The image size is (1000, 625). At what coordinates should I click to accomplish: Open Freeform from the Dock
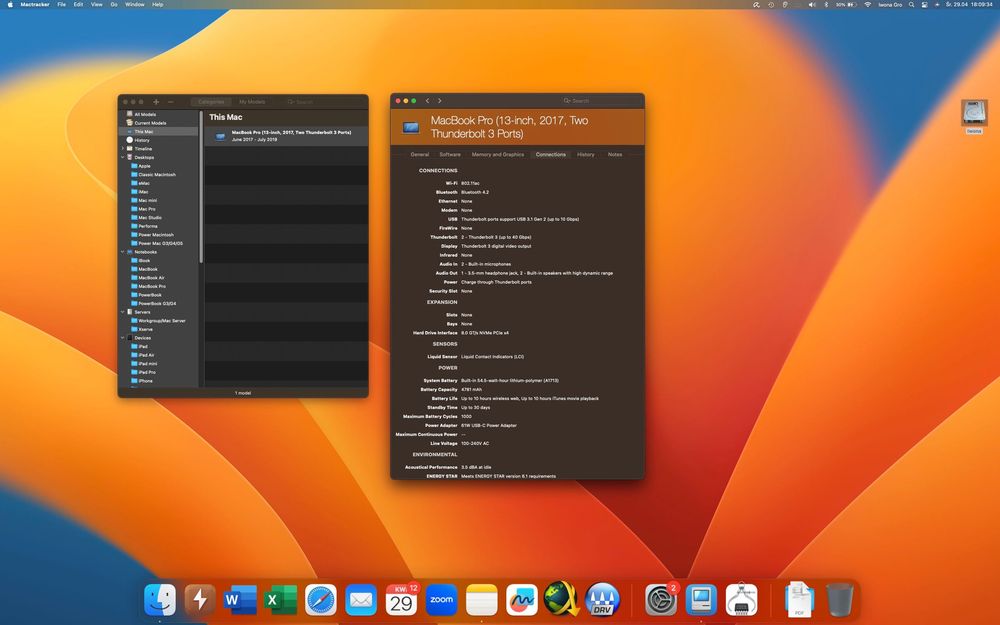click(522, 599)
